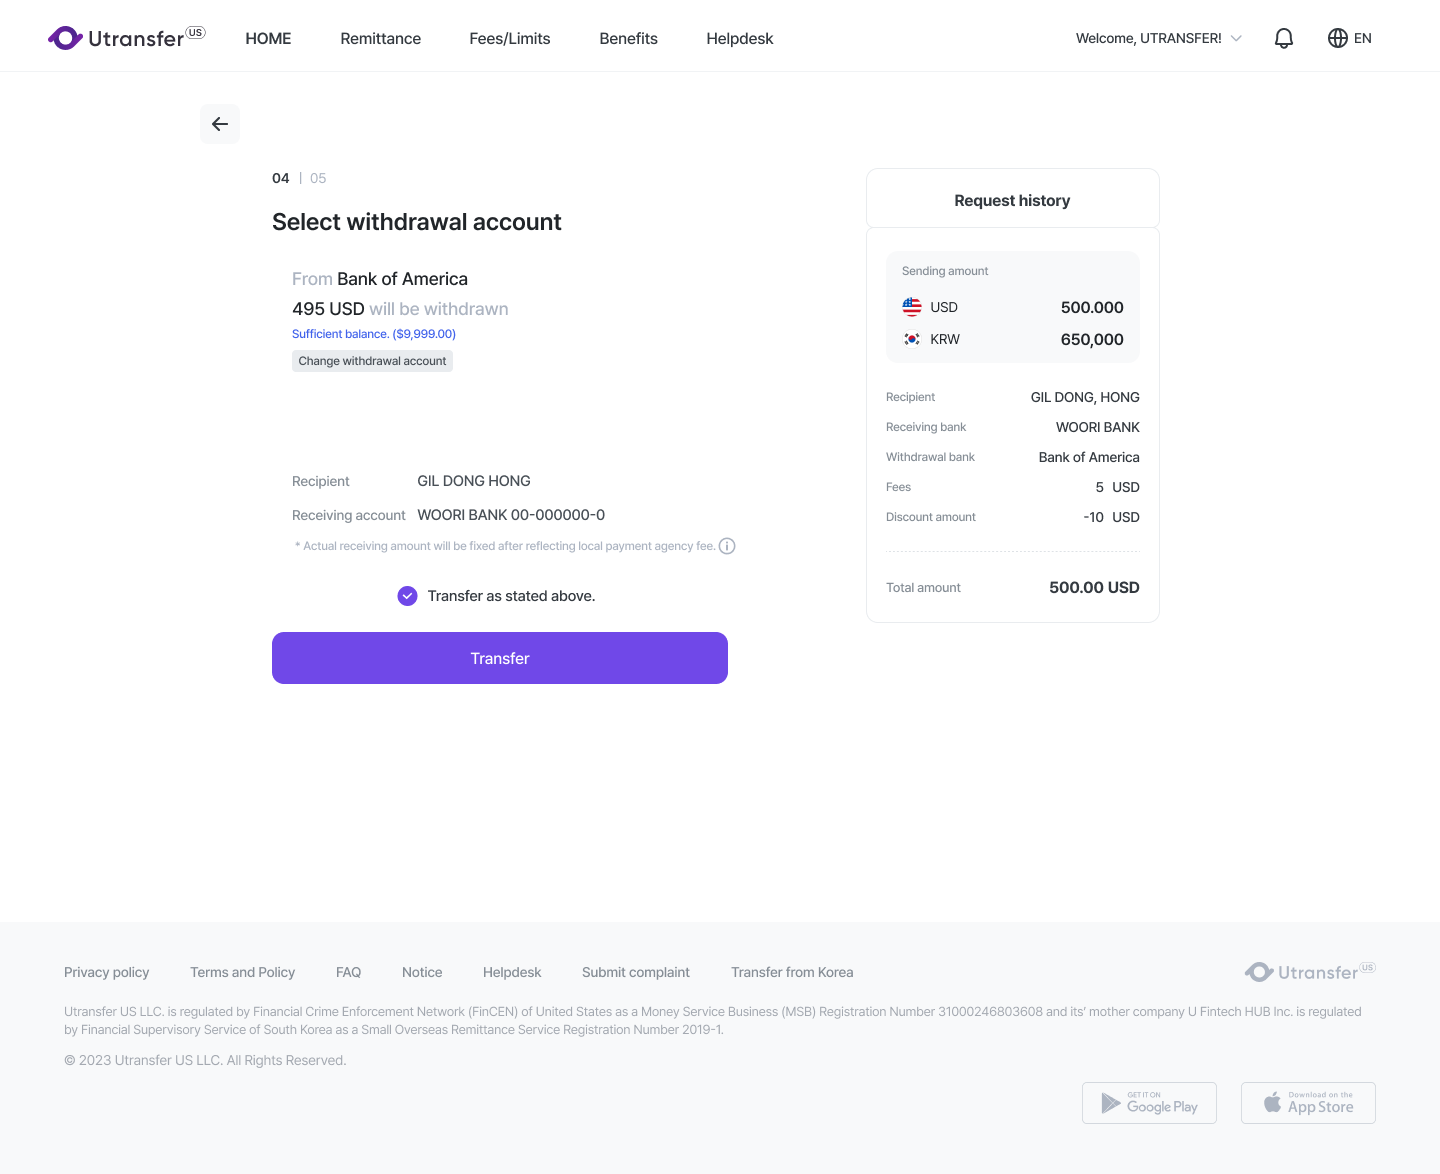Go back with the left arrow button
Screen dimensions: 1440x1174
(x=220, y=124)
